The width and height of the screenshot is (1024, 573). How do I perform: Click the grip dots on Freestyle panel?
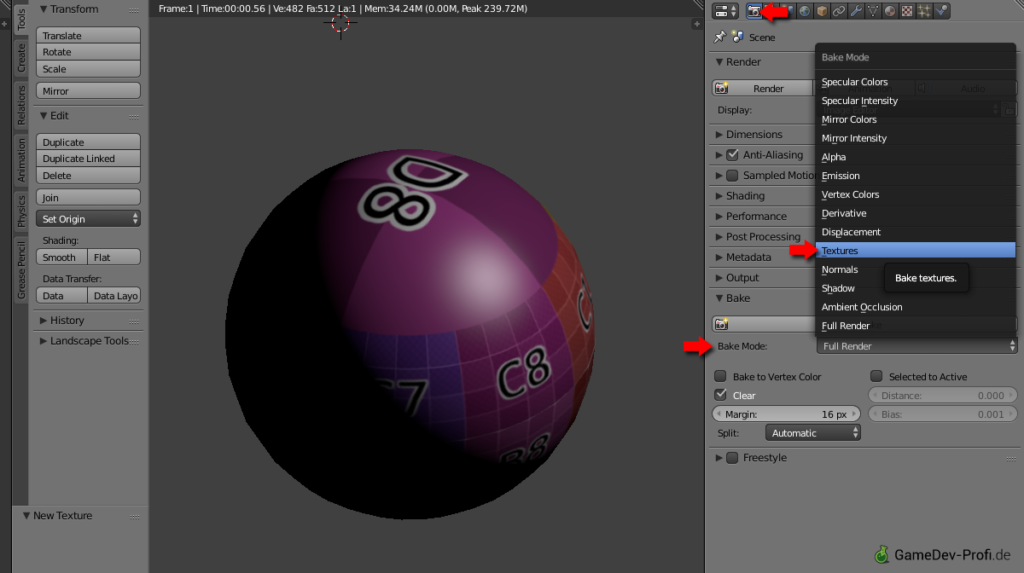[1011, 458]
